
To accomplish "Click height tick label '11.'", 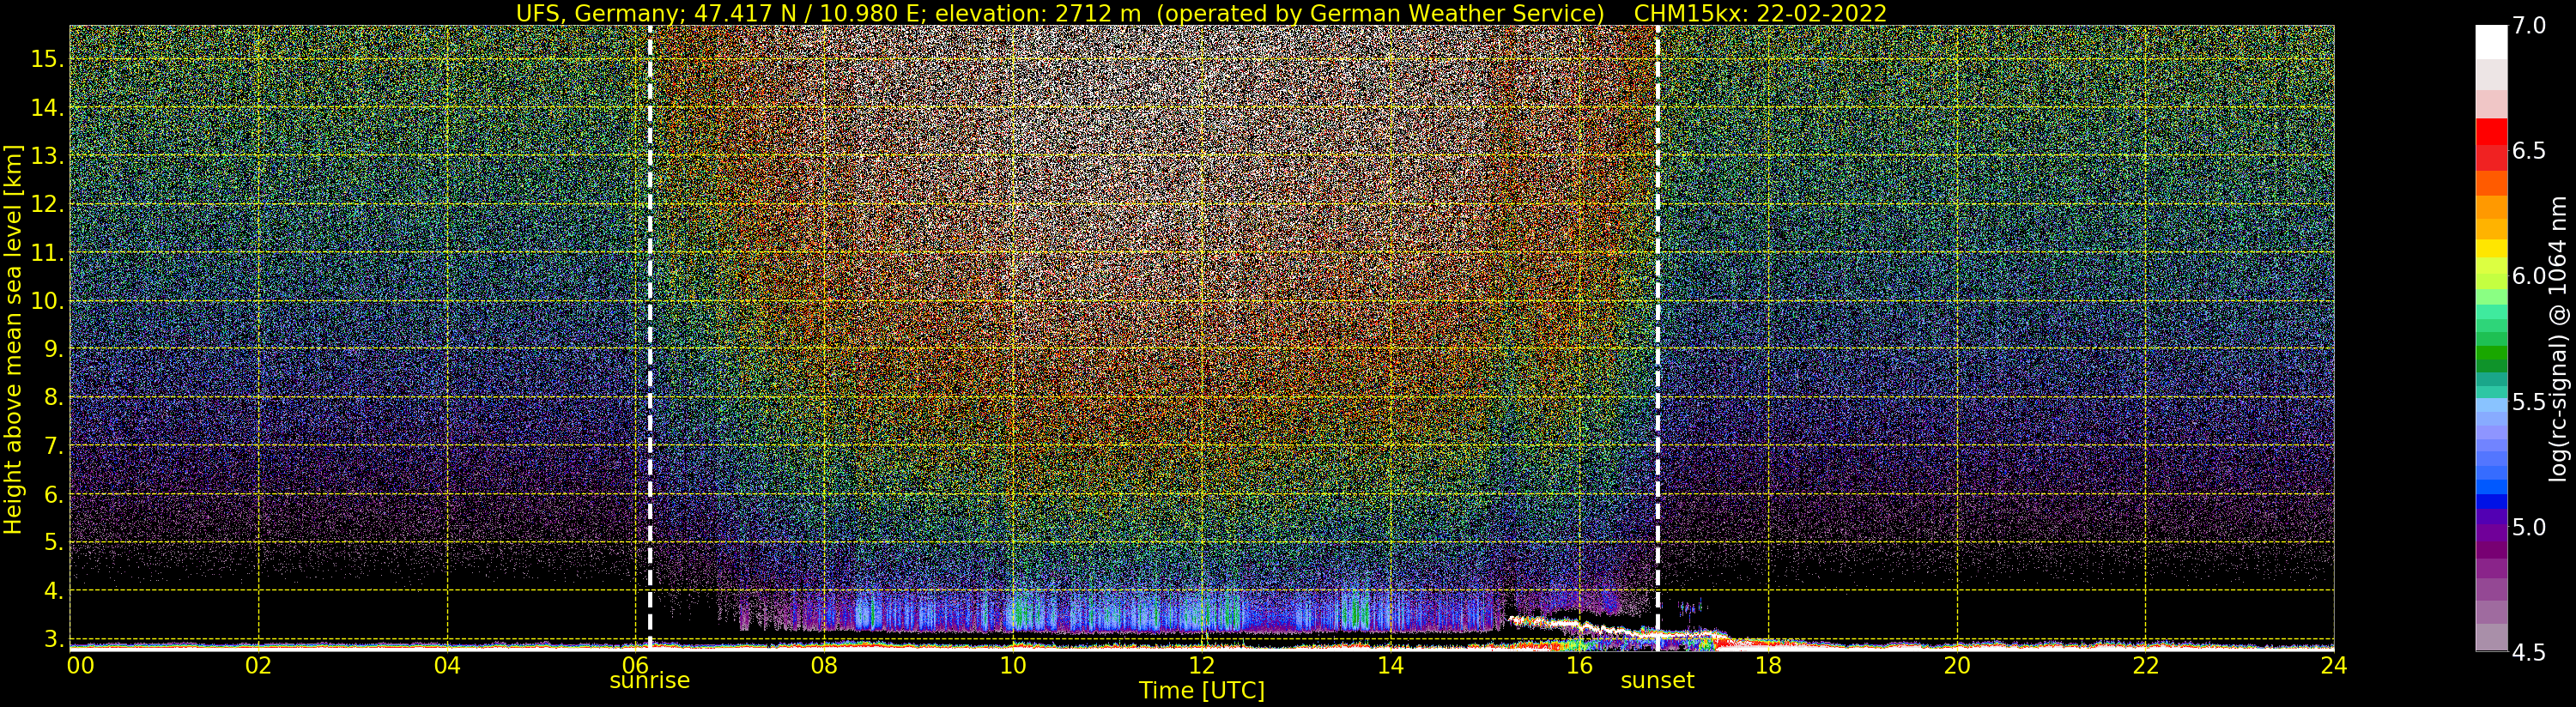I will click(x=46, y=252).
